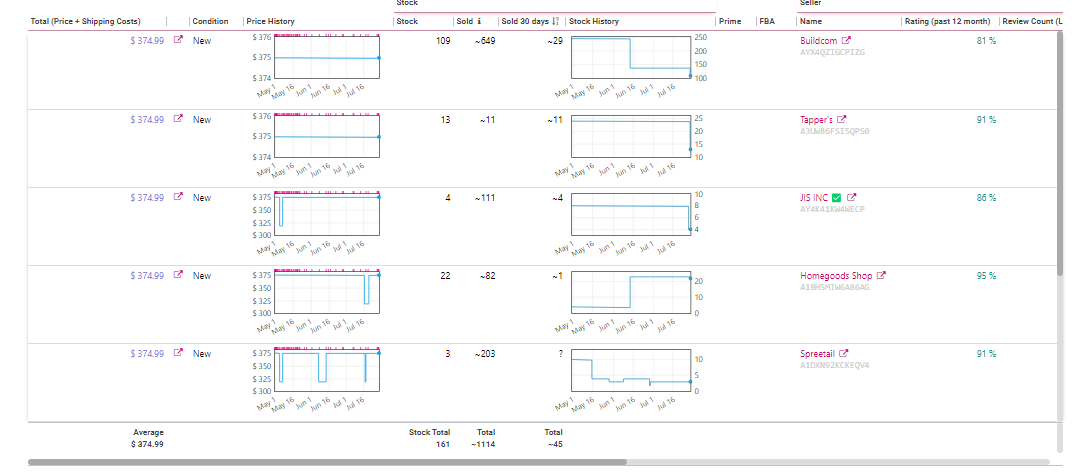The height and width of the screenshot is (476, 1074).
Task: Click Homegoods Shop stock history chart
Action: click(x=631, y=292)
